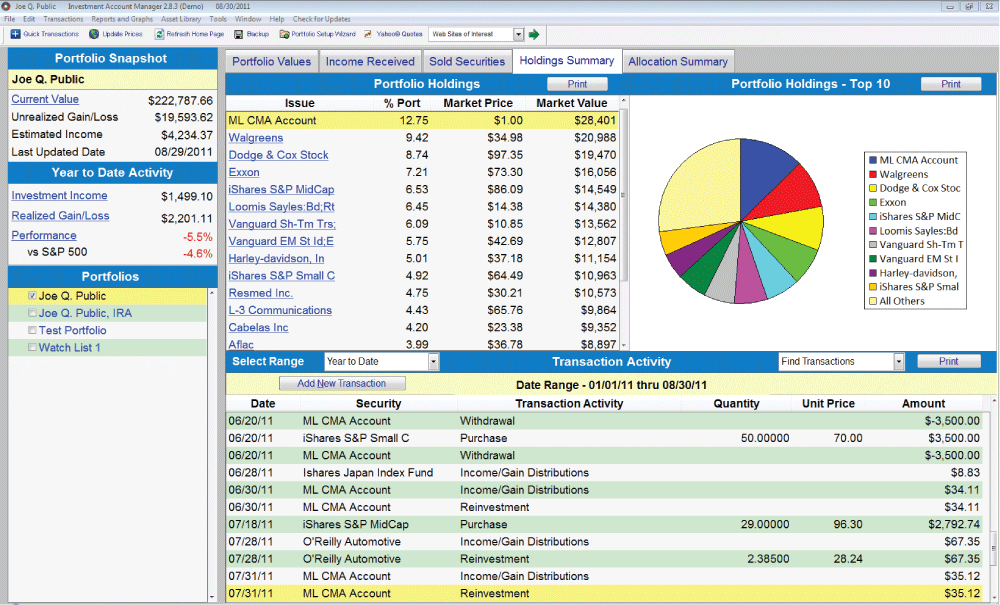Switch to the Income Received tab
This screenshot has height=605, width=1000.
point(370,62)
